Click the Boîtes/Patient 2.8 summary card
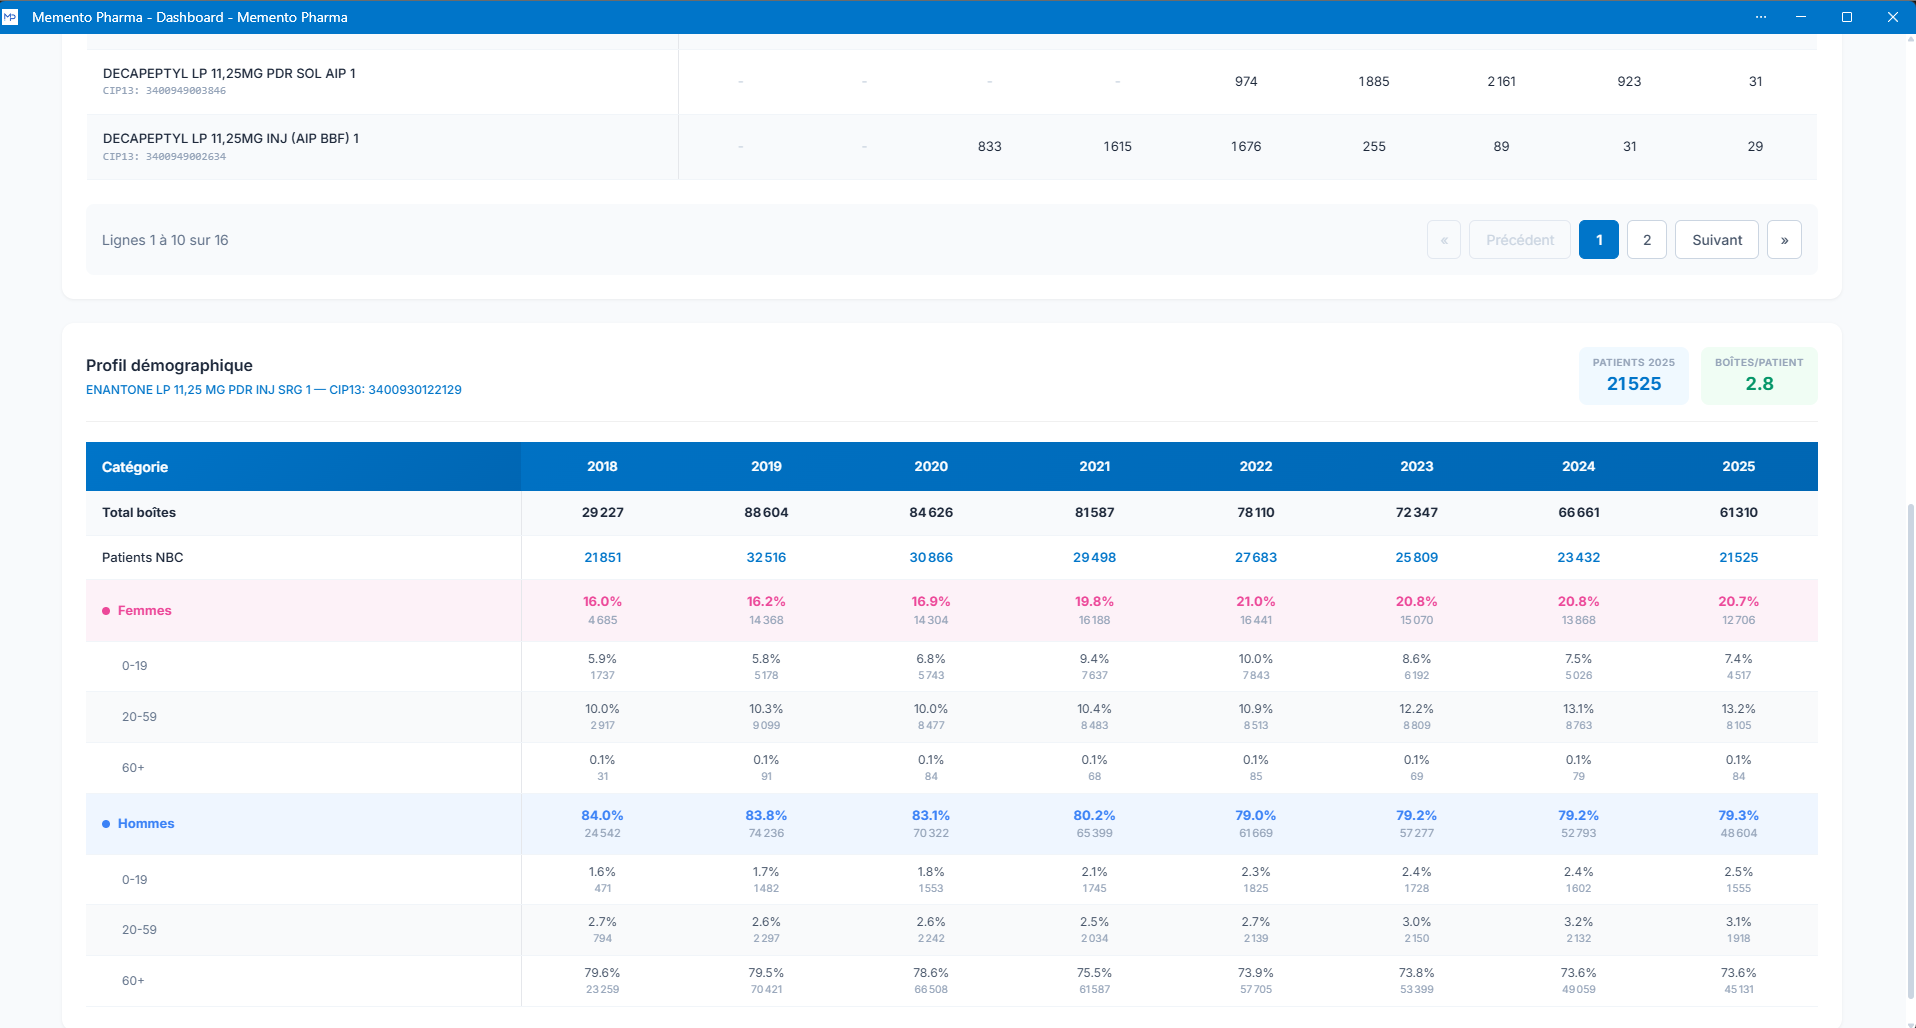This screenshot has width=1916, height=1028. [x=1759, y=375]
